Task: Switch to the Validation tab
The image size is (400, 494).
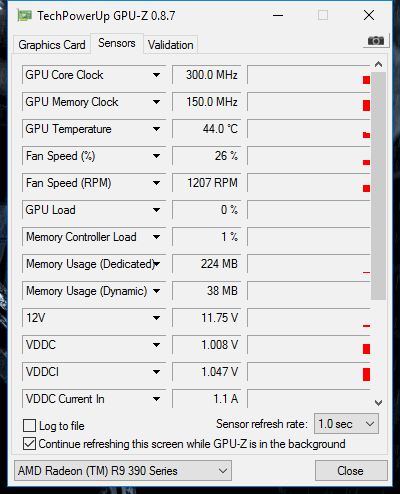Action: [171, 45]
